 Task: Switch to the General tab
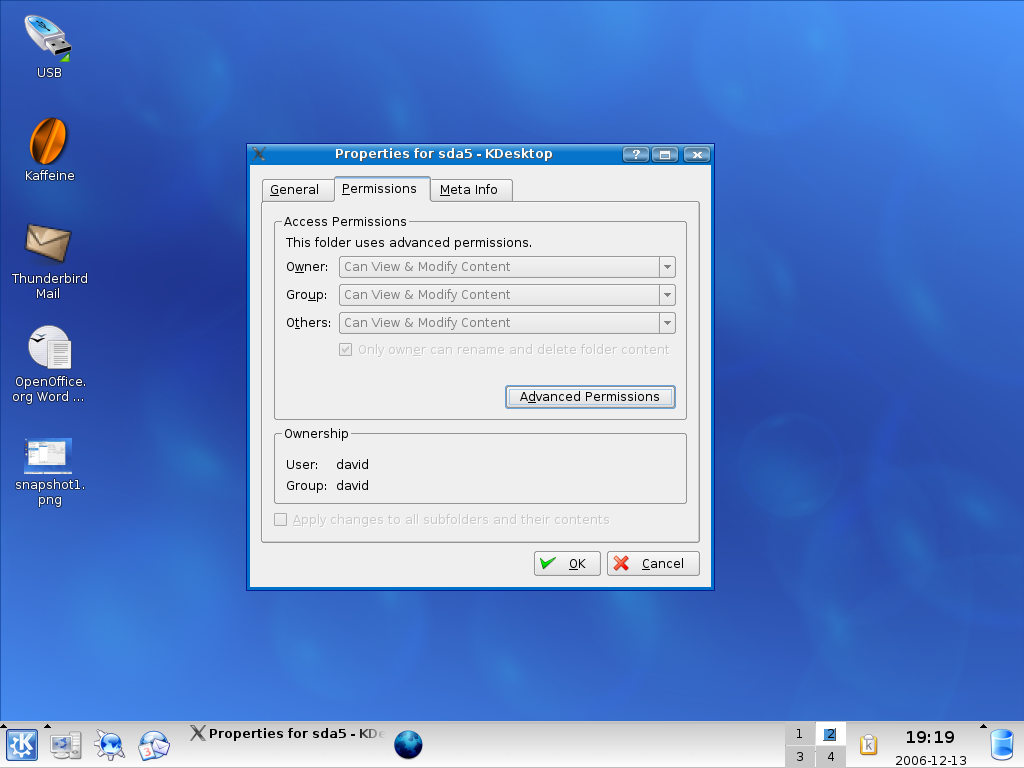(x=294, y=190)
